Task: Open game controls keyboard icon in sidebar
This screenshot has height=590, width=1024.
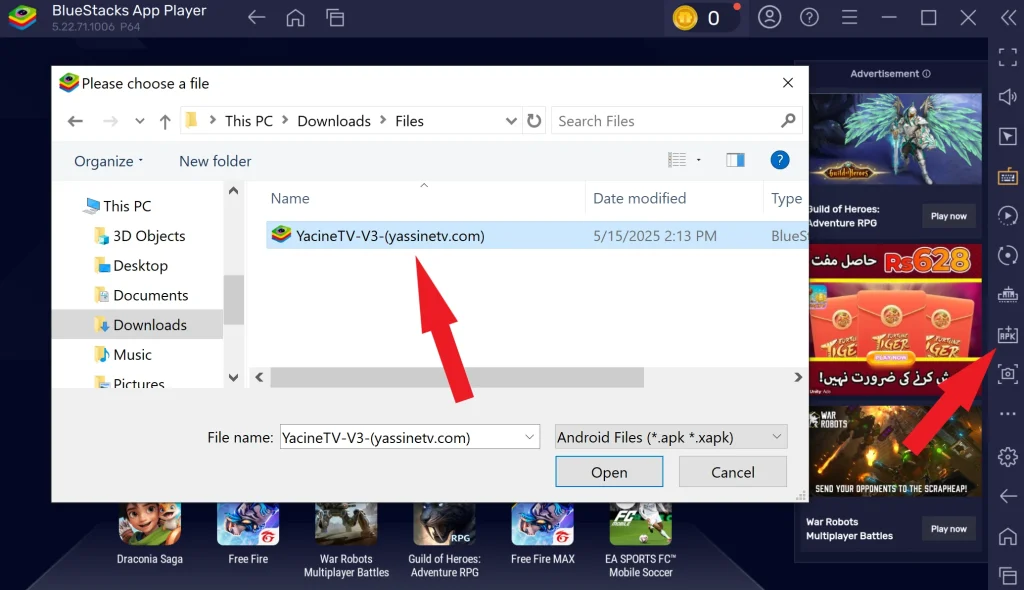Action: click(x=1008, y=176)
